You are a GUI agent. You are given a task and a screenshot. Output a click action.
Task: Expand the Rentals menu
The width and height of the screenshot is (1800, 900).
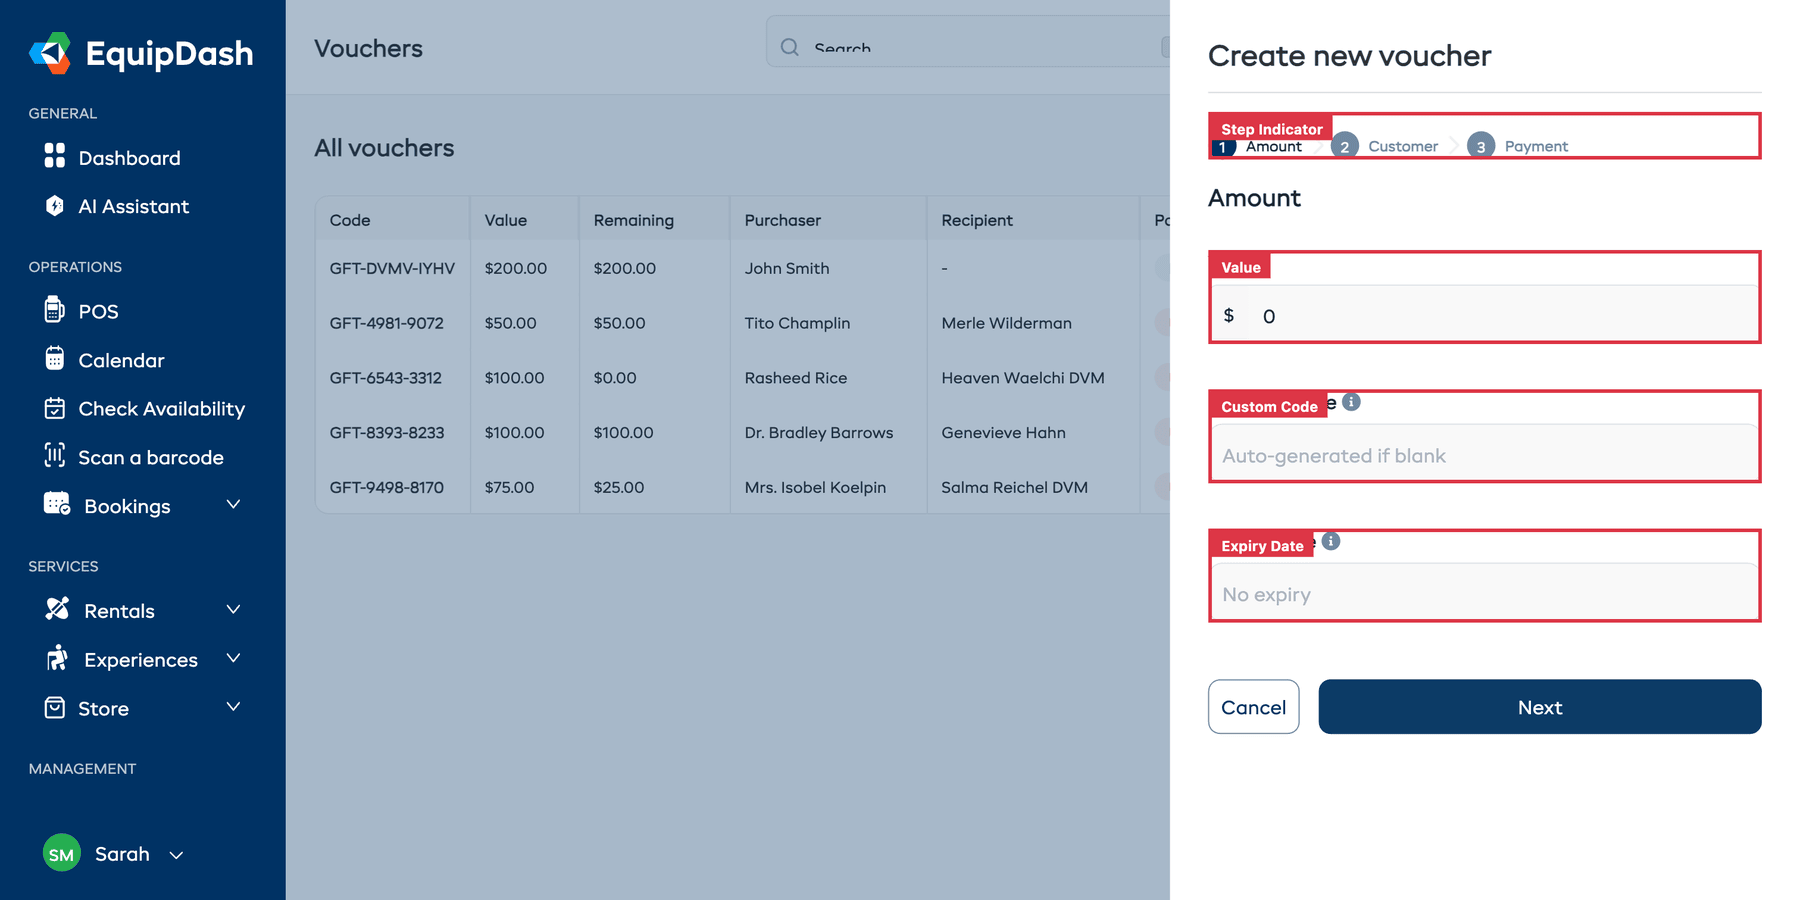tap(233, 609)
